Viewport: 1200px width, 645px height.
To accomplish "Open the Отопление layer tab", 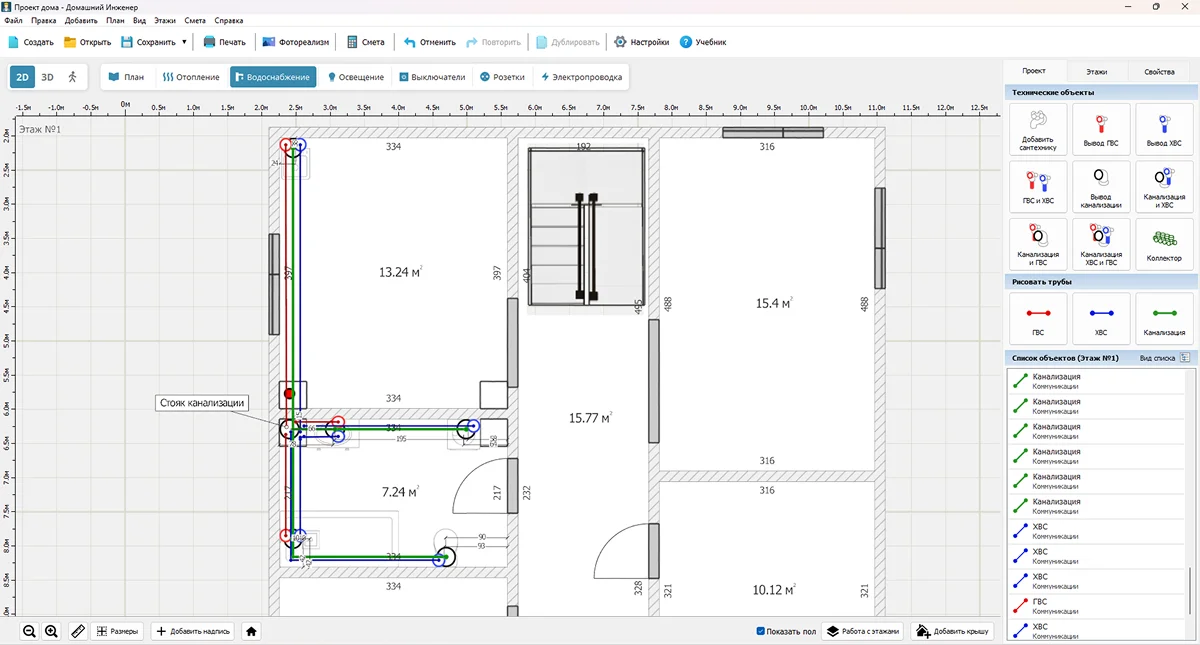I will point(190,77).
